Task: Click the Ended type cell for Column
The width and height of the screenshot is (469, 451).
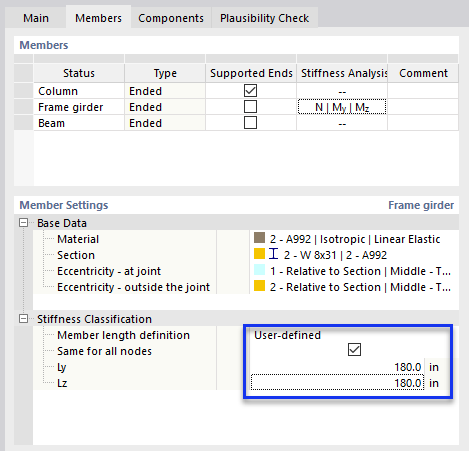Action: pos(165,91)
